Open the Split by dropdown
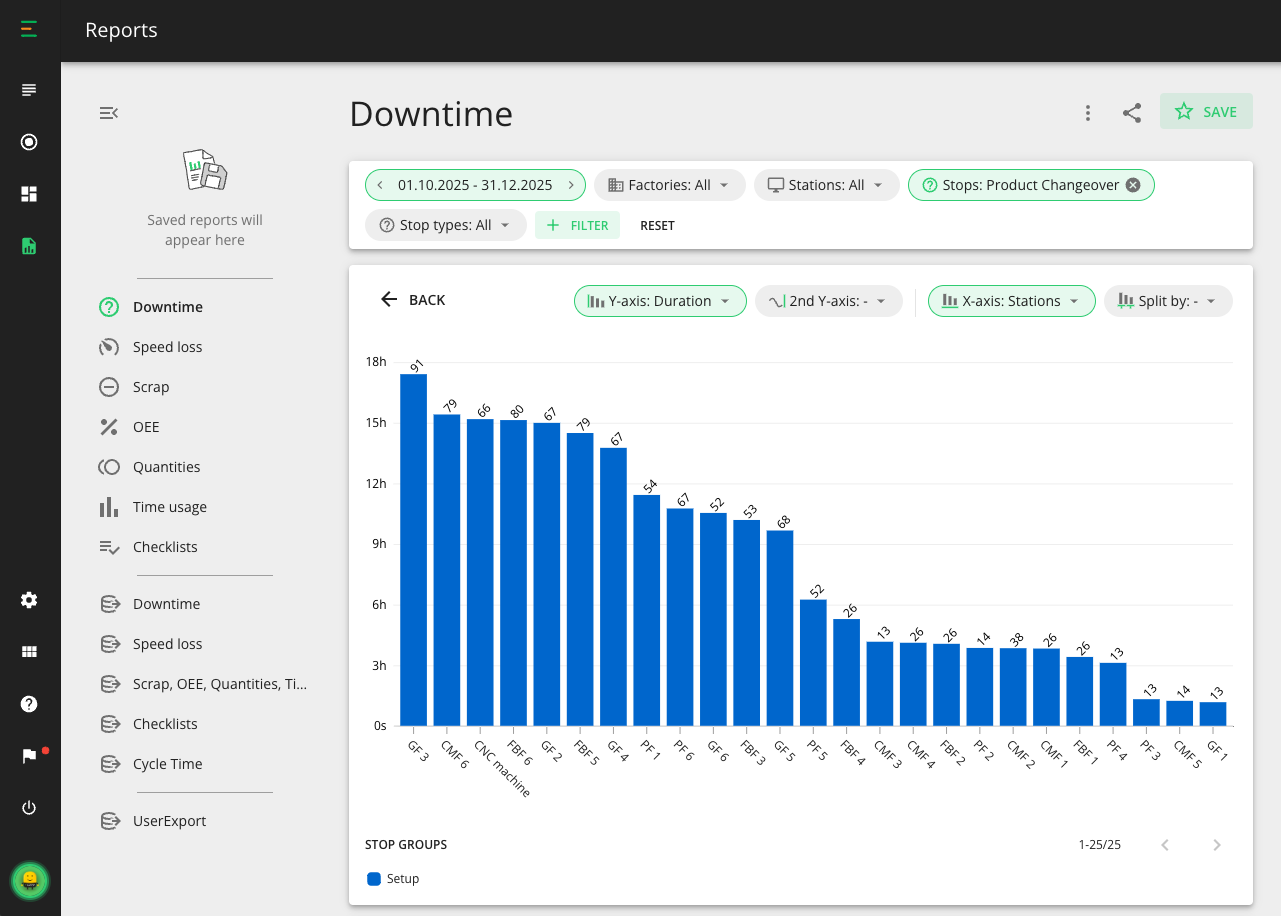 (1168, 300)
